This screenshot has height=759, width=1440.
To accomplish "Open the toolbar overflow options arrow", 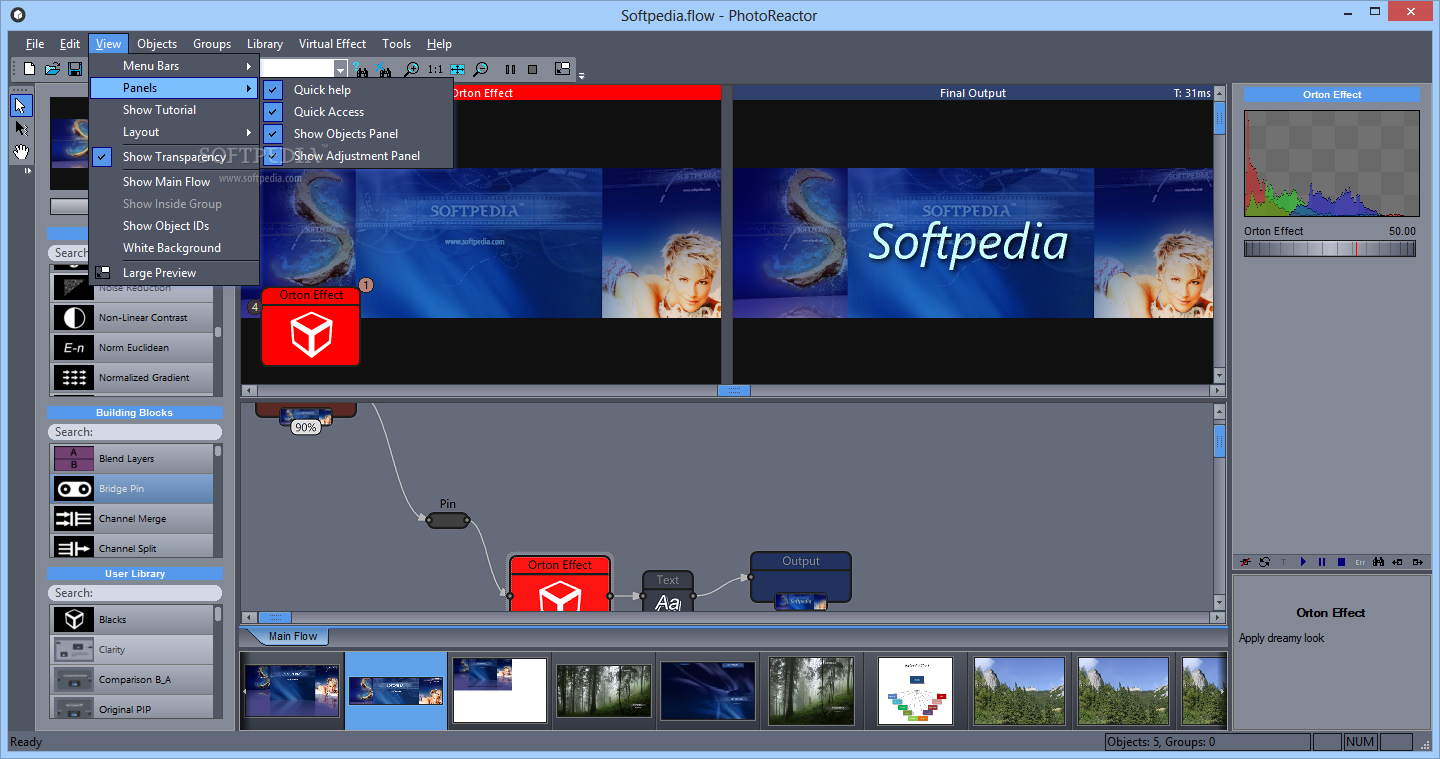I will click(x=582, y=75).
